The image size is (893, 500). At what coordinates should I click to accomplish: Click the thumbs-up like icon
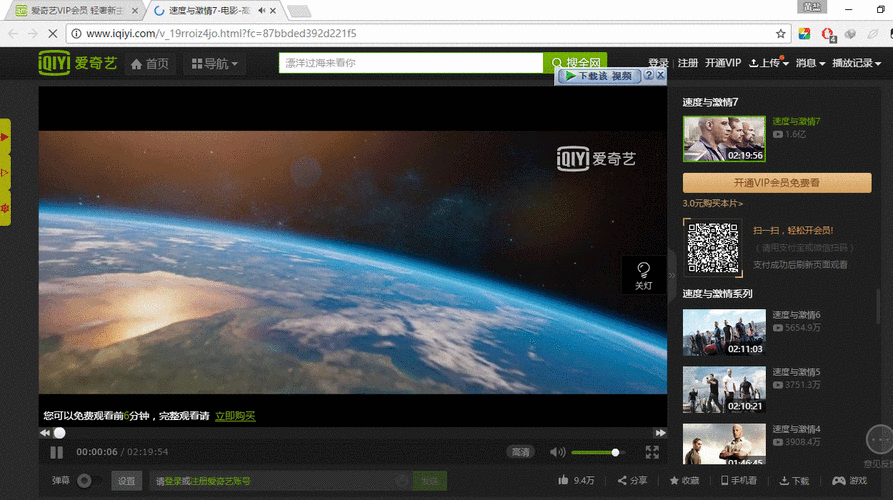[x=563, y=480]
